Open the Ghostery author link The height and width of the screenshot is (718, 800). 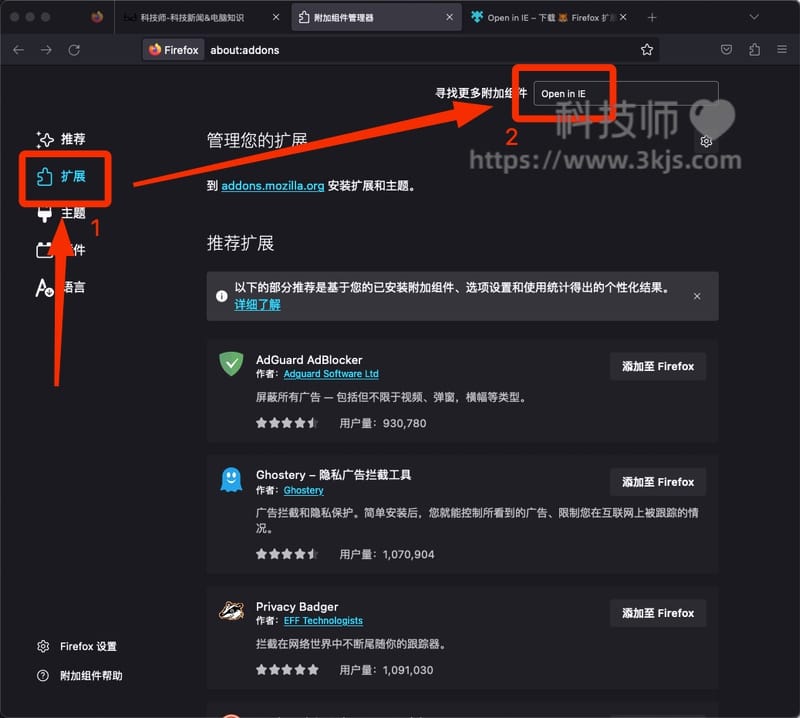[x=304, y=490]
